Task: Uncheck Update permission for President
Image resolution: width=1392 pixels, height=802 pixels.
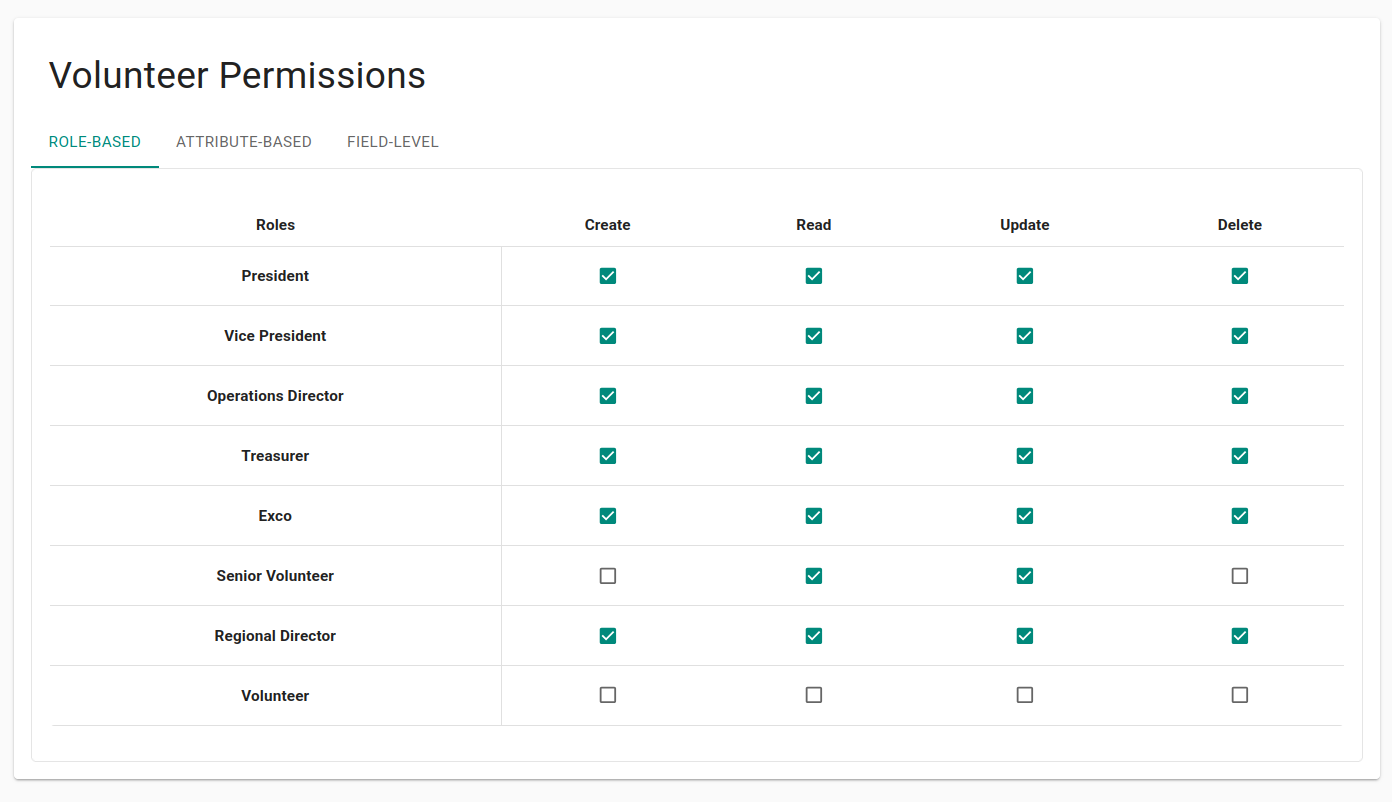Action: tap(1025, 276)
